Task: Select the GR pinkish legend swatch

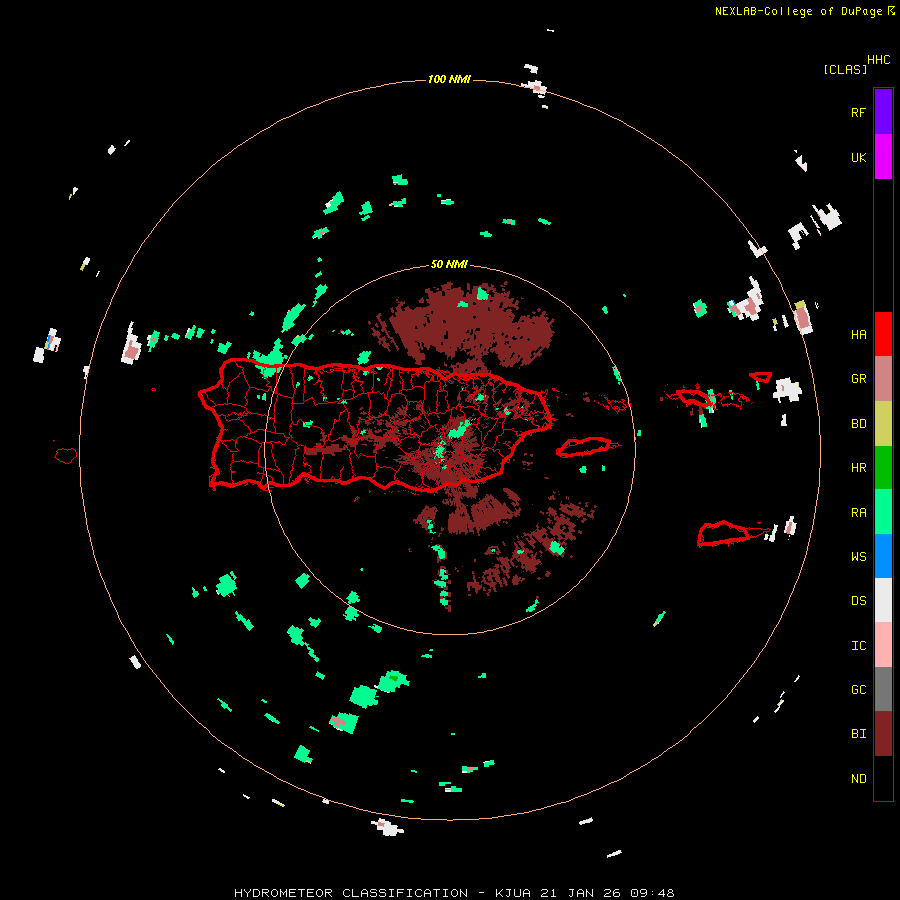Action: click(x=883, y=378)
